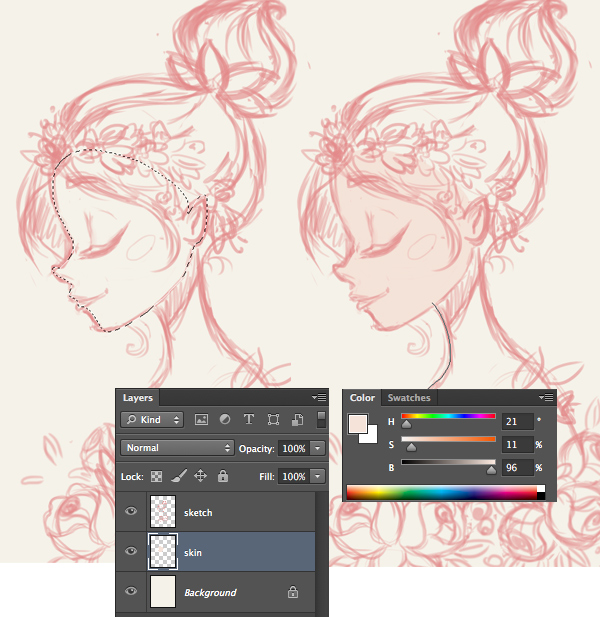The image size is (600, 619).
Task: Select the Background layer name
Action: 210,593
